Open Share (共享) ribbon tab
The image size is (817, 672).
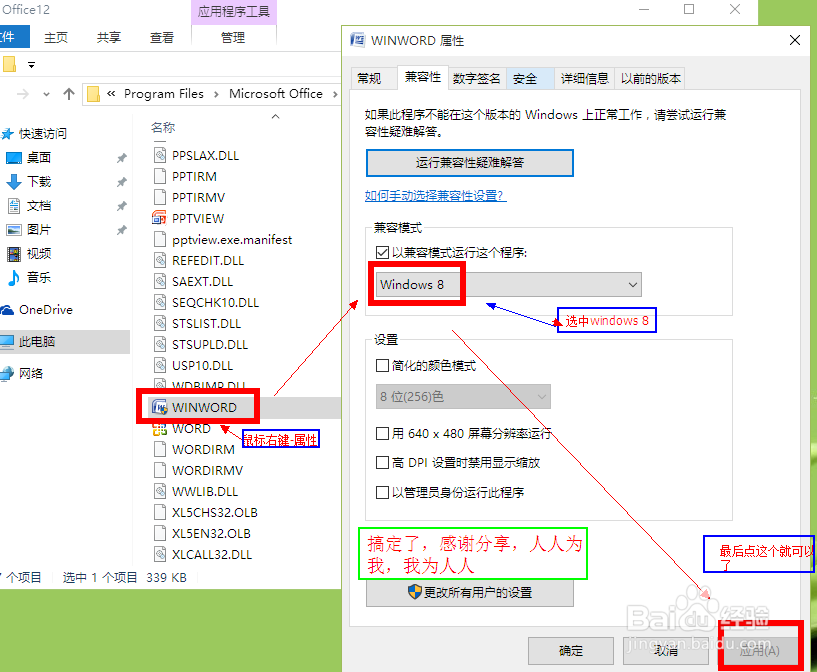[108, 38]
